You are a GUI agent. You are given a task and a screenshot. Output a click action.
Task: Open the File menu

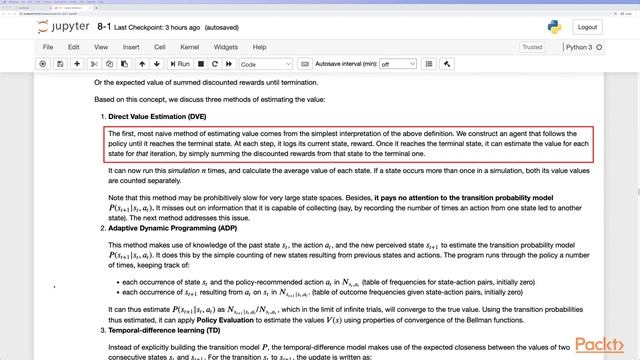[x=48, y=47]
